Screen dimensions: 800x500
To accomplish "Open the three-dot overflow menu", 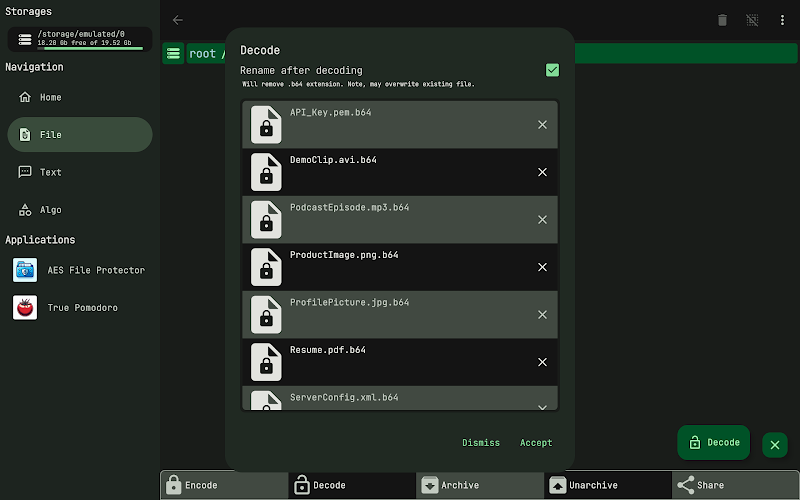I will (x=782, y=20).
